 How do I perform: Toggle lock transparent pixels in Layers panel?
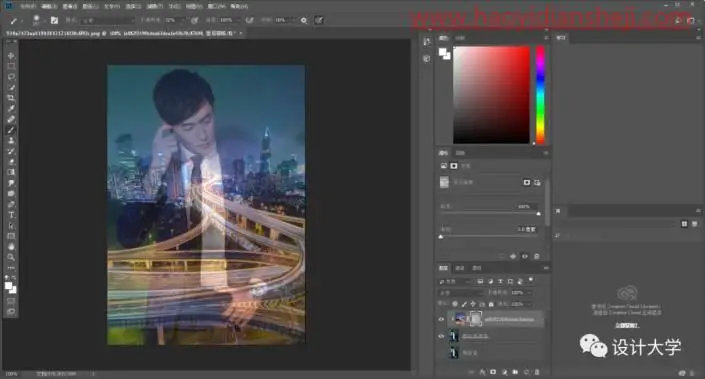click(x=455, y=304)
